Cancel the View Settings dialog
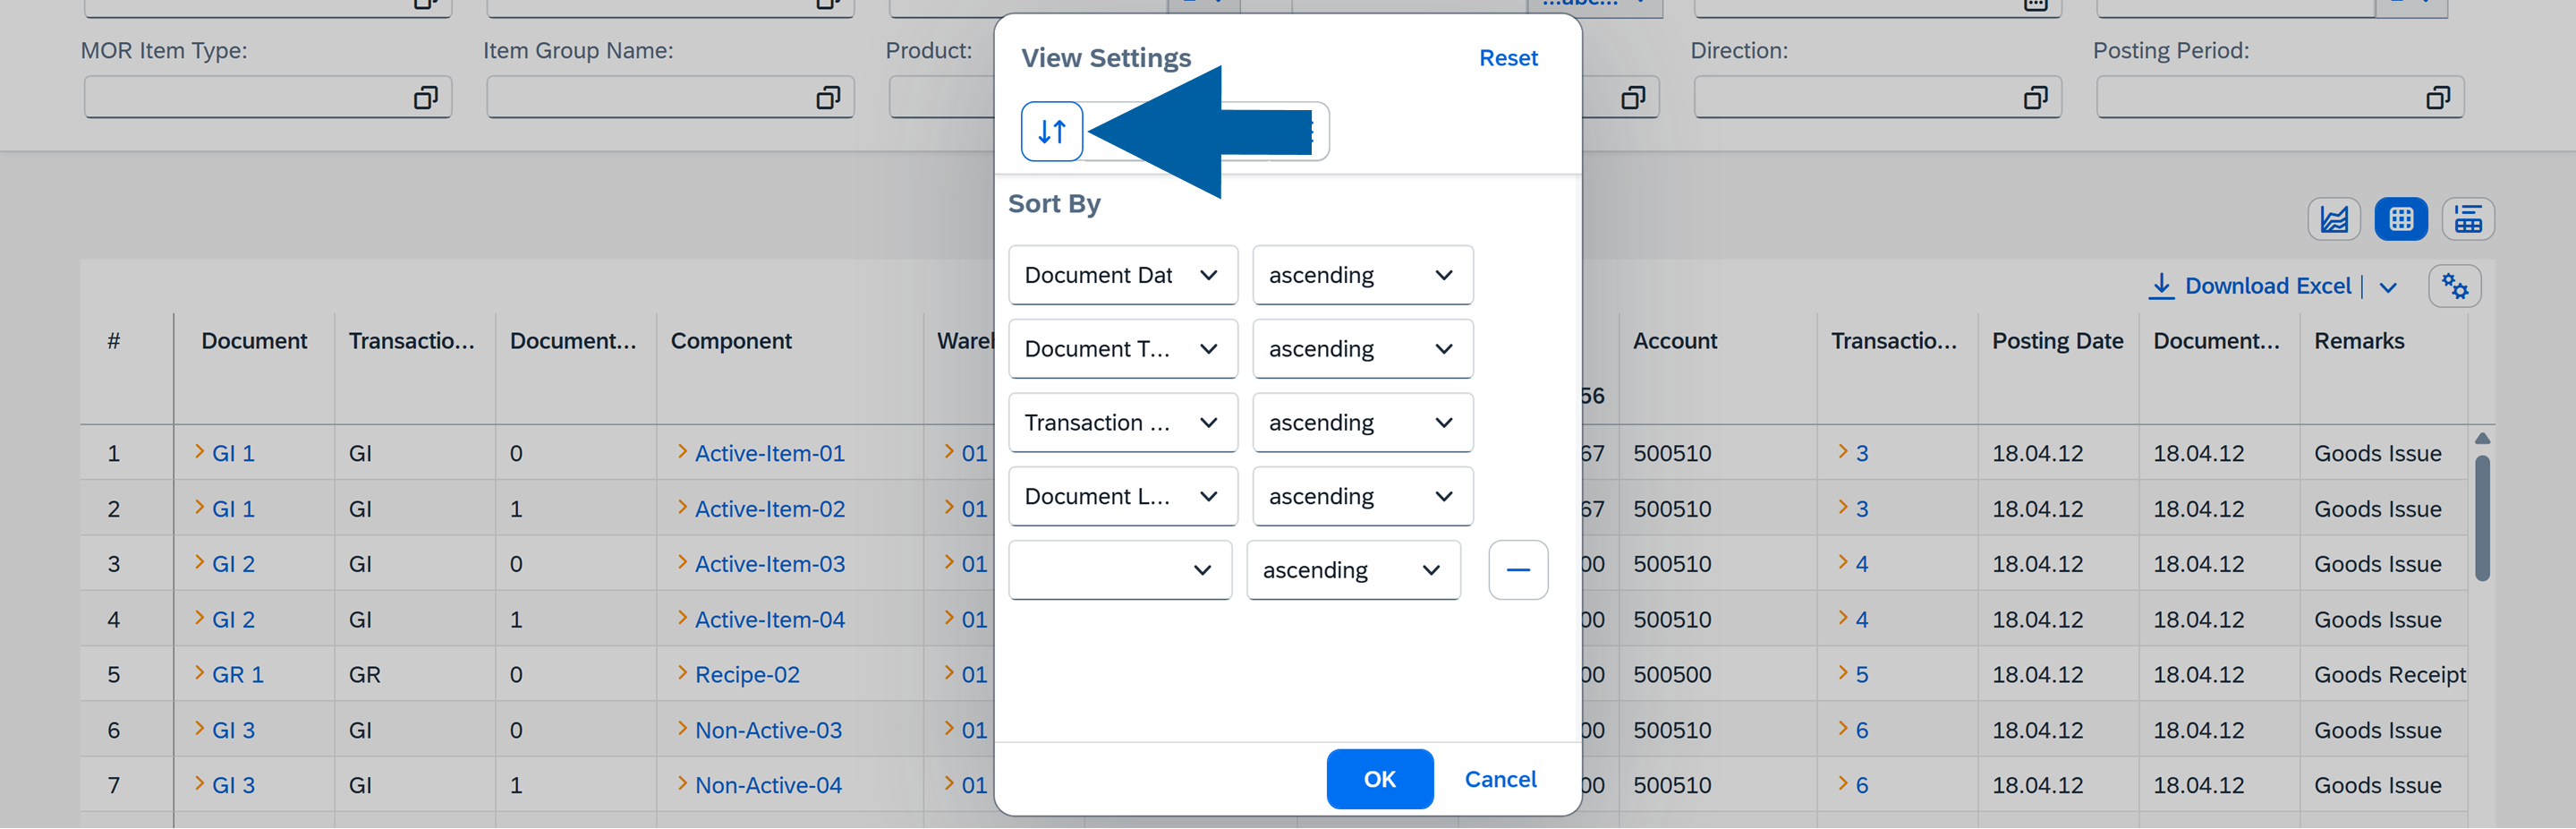 (1500, 778)
